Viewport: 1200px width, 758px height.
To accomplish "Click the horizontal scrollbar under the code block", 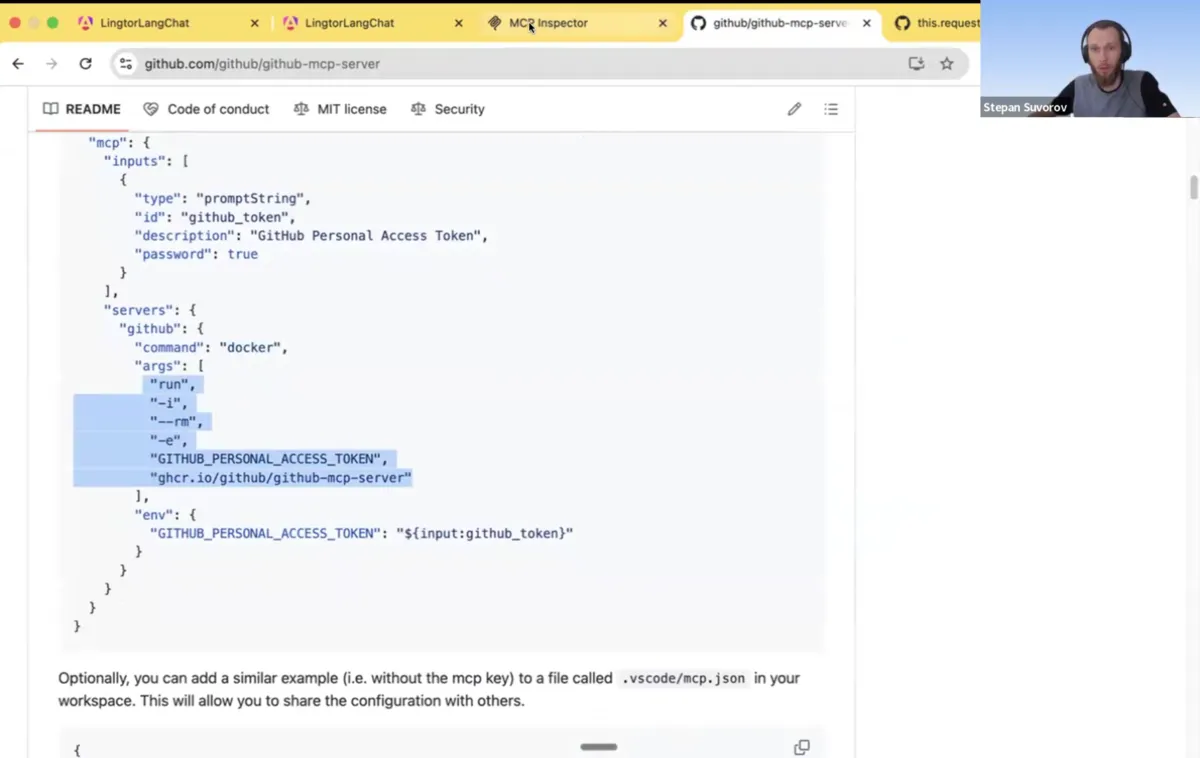I will tap(599, 747).
